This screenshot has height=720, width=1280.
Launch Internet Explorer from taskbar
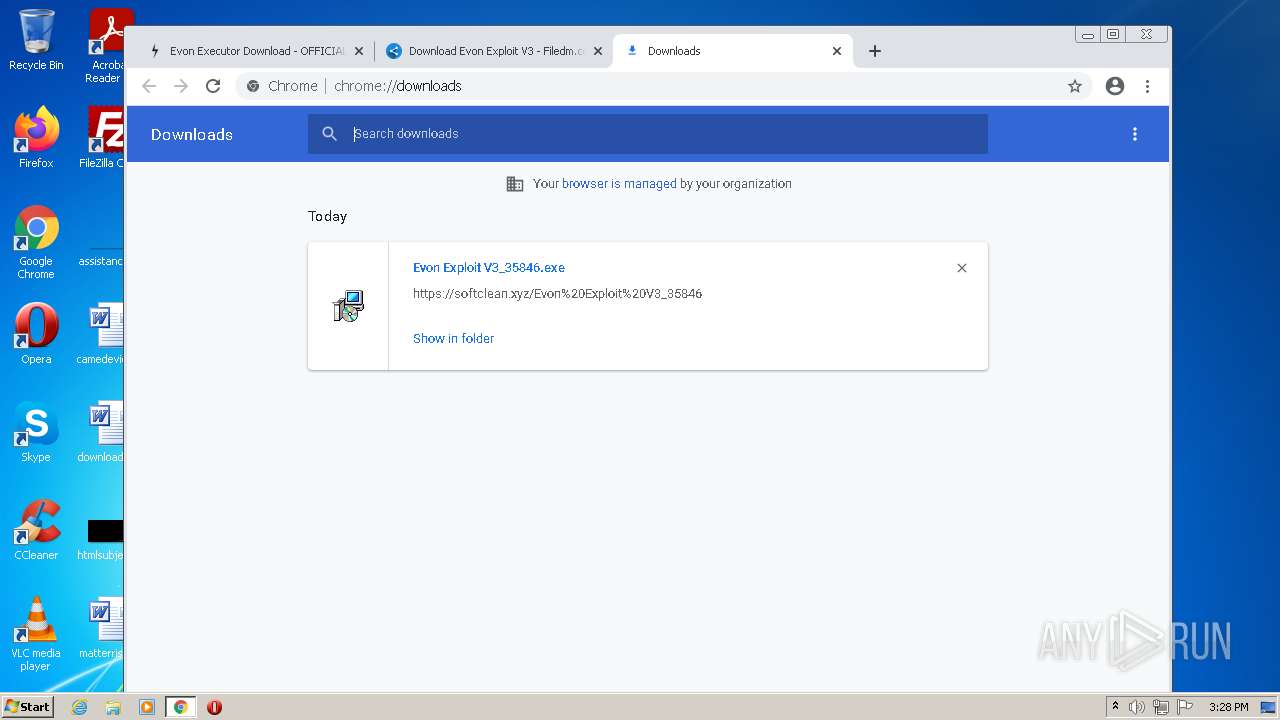pos(80,707)
